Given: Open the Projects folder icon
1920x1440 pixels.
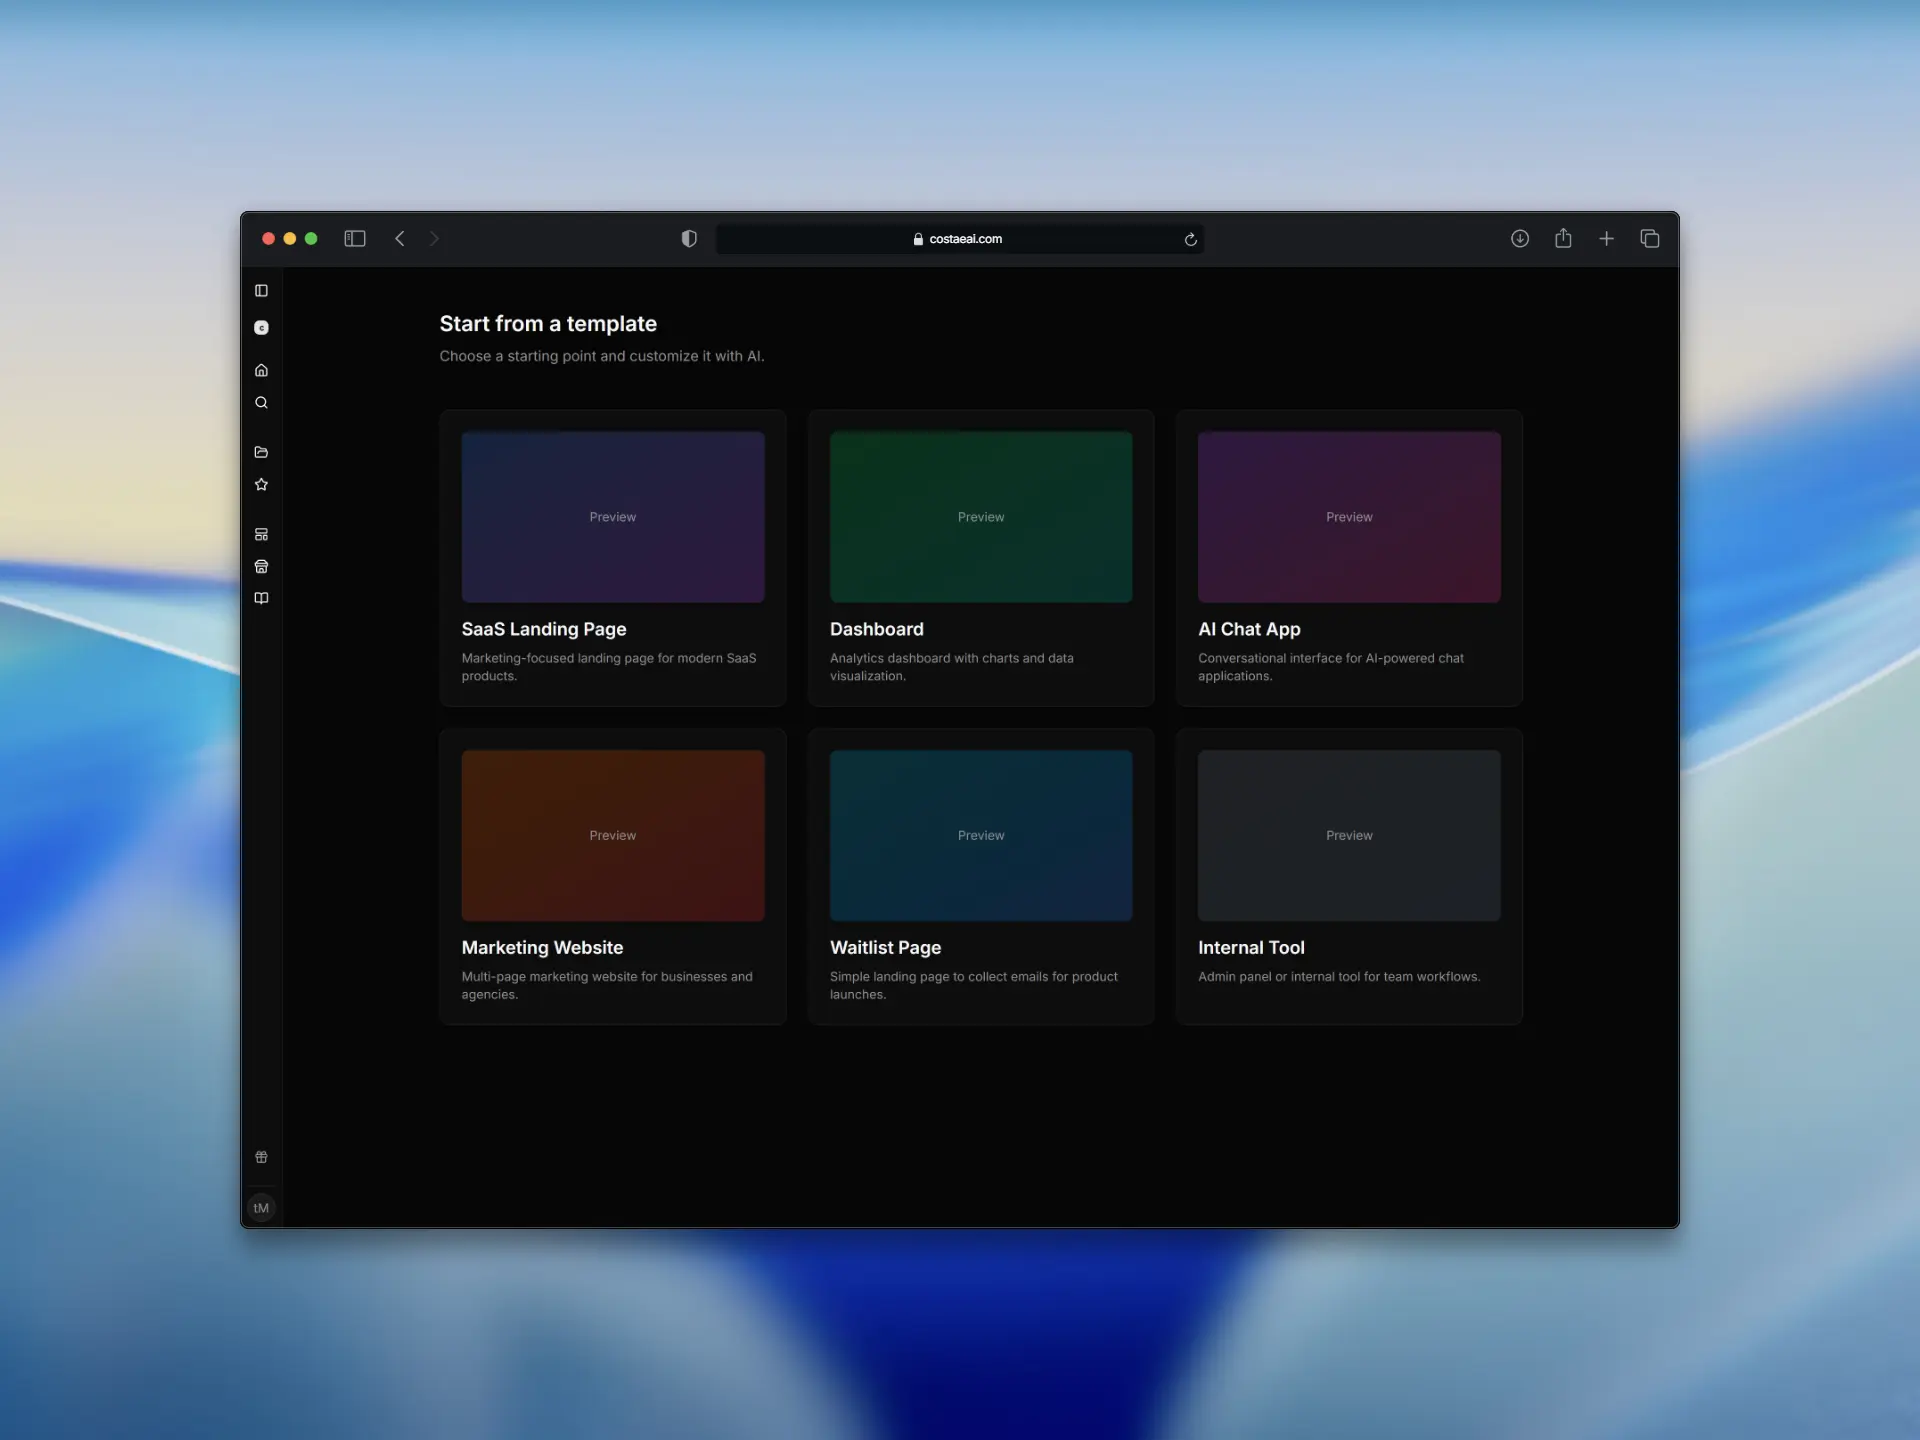Looking at the screenshot, I should coord(262,452).
